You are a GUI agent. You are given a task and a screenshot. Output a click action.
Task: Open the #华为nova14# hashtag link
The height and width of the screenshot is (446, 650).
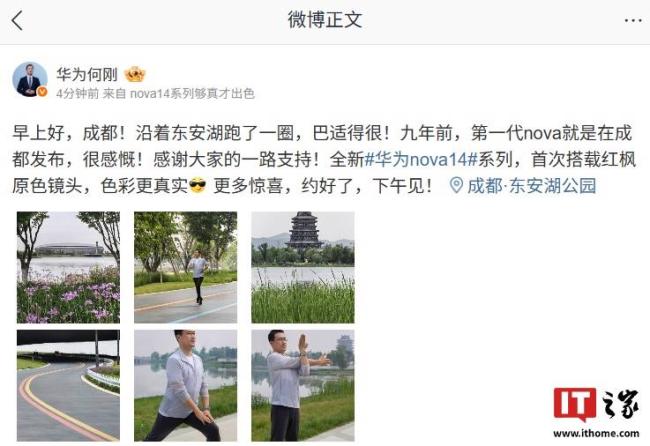coord(421,159)
